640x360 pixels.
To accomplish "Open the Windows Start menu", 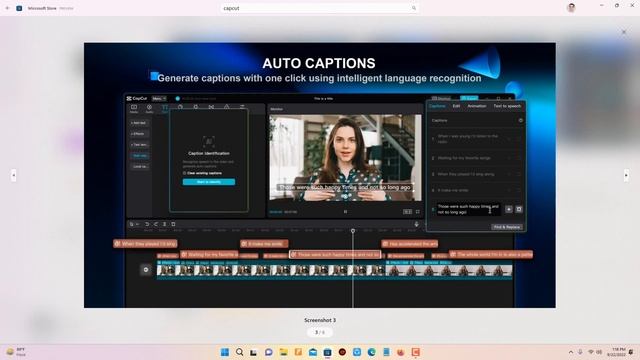I will pyautogui.click(x=225, y=352).
